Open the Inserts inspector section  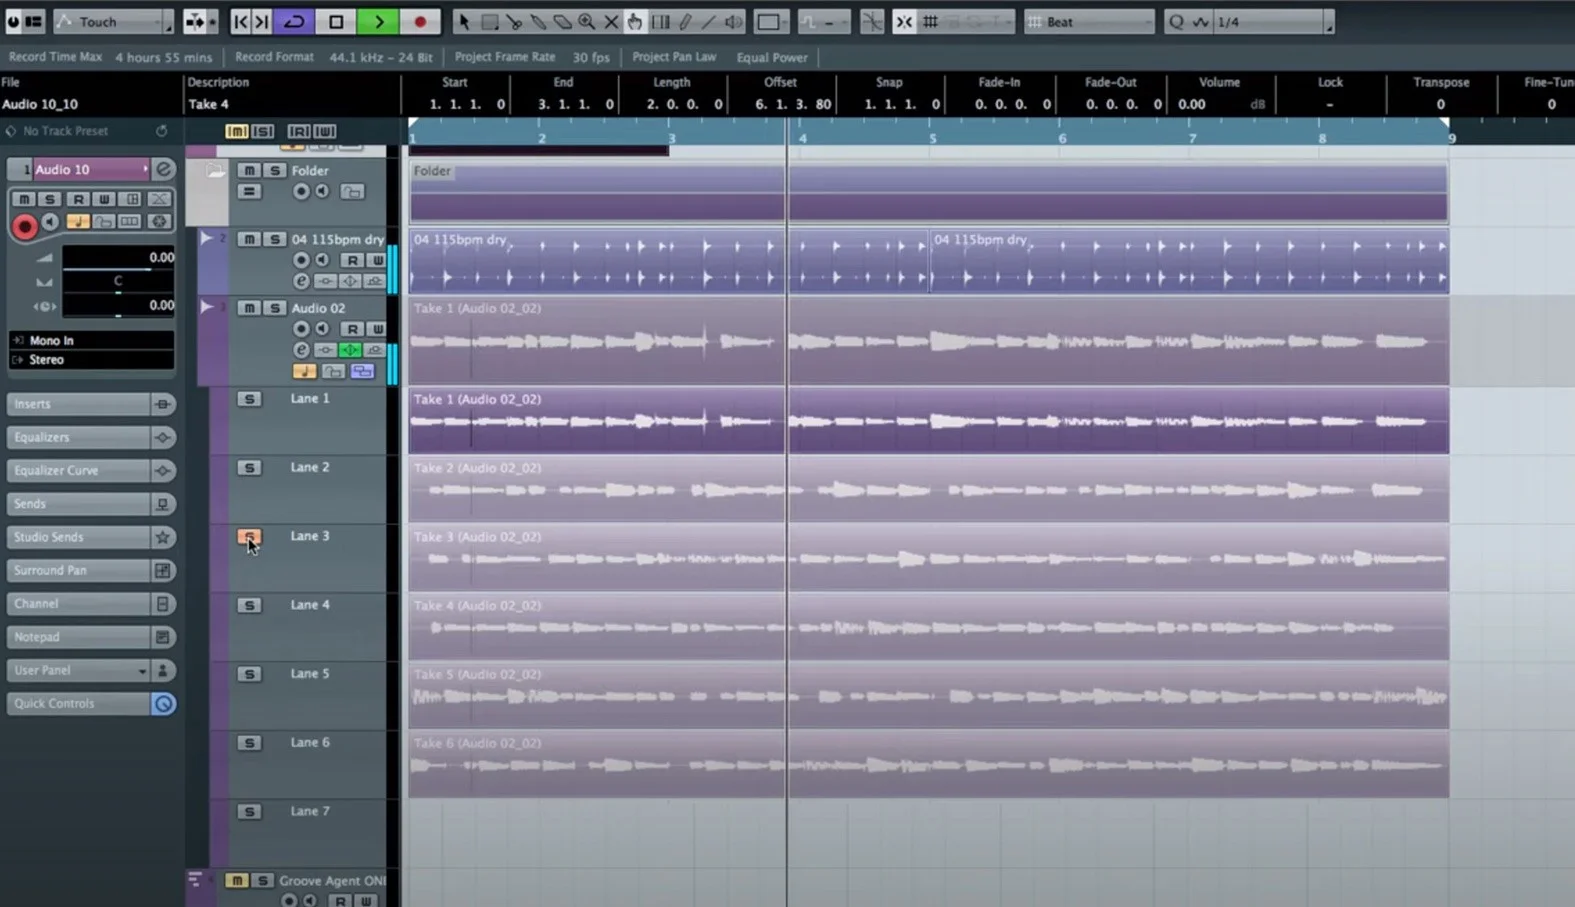pyautogui.click(x=78, y=404)
